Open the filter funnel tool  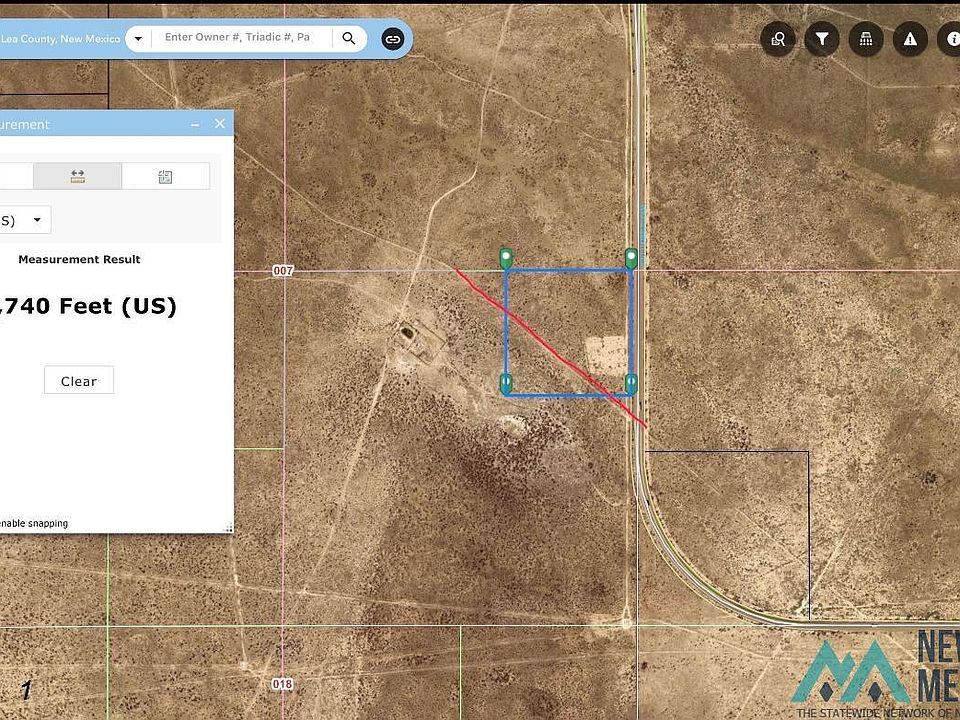[822, 39]
